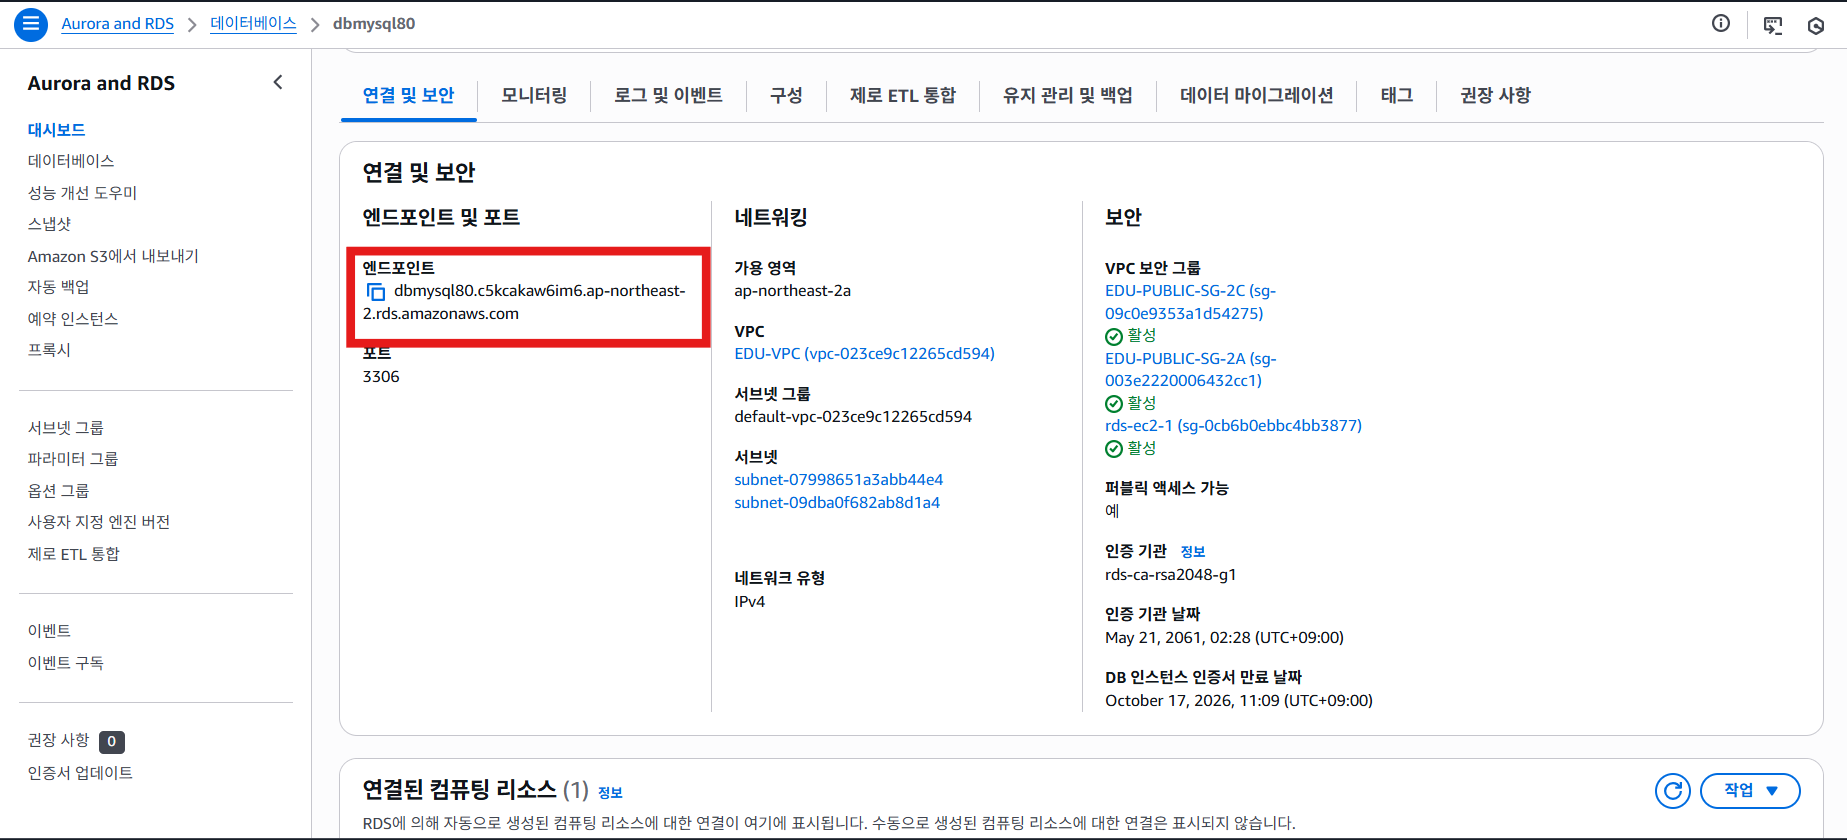Open the EDU-VPC link
Viewport: 1847px width, 840px height.
coord(864,354)
